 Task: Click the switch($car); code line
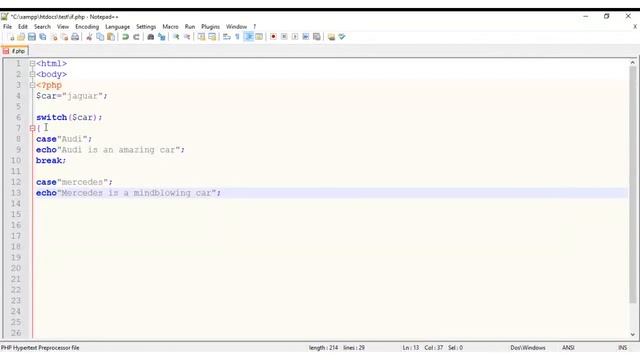tap(69, 118)
